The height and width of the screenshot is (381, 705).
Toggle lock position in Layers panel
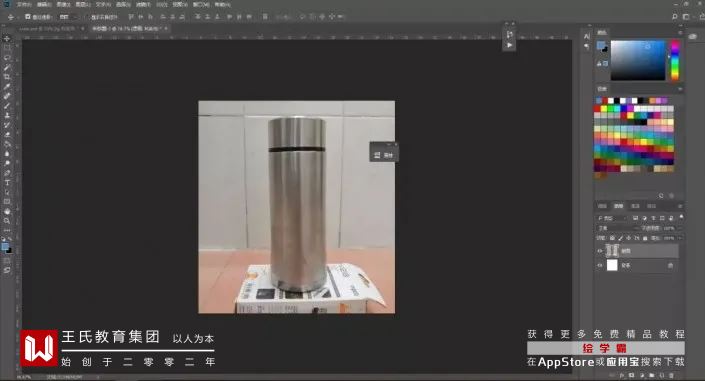tap(629, 238)
